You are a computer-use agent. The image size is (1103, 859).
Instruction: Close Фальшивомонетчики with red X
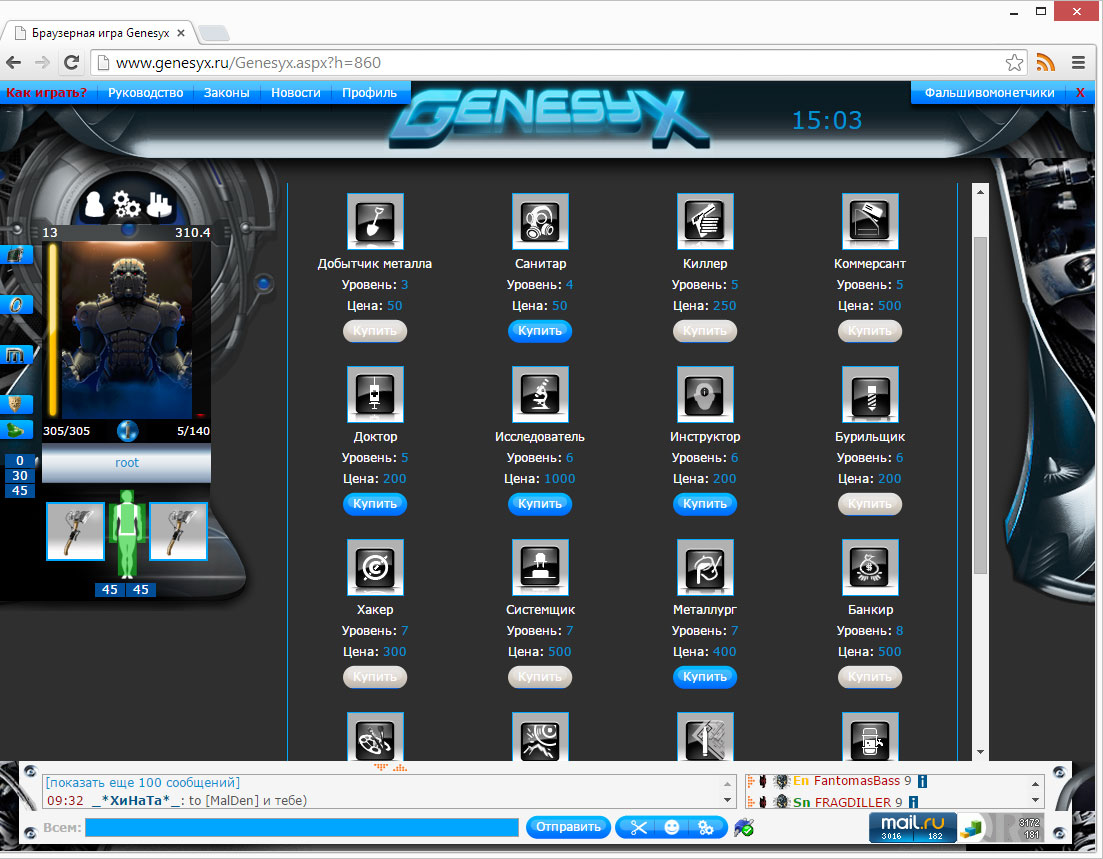(x=1080, y=92)
